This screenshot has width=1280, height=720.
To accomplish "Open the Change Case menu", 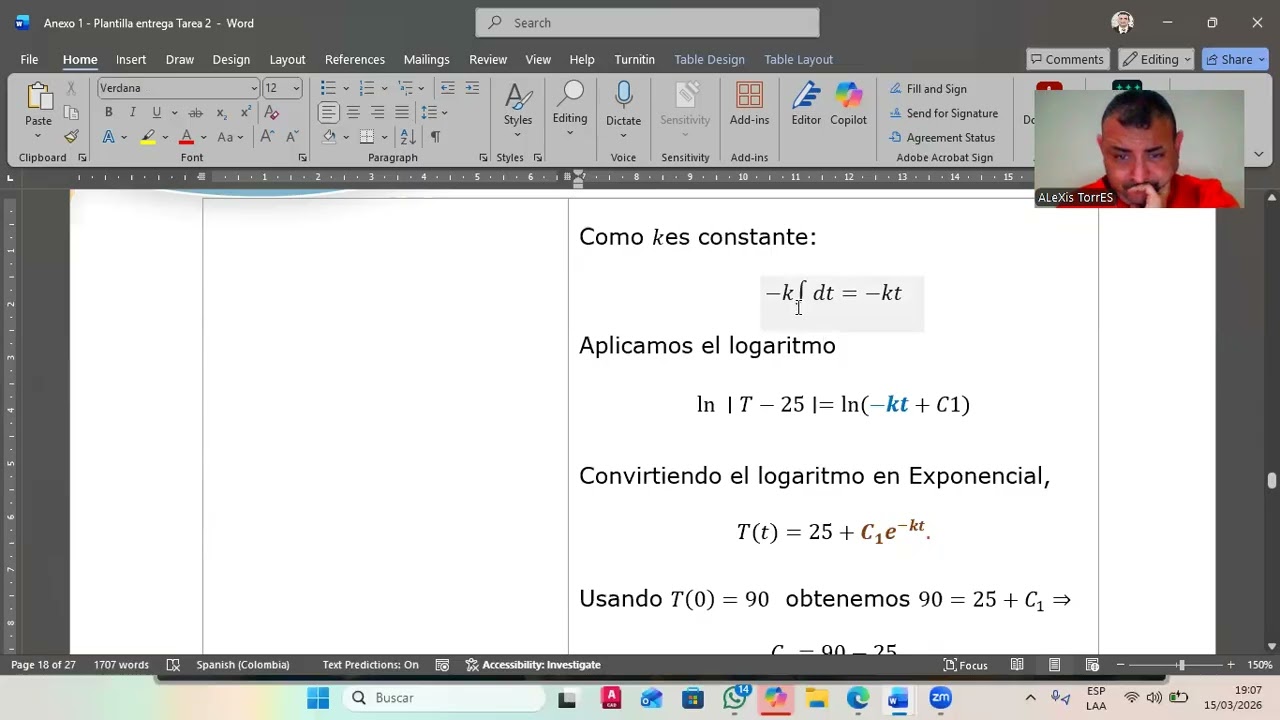I will [230, 137].
